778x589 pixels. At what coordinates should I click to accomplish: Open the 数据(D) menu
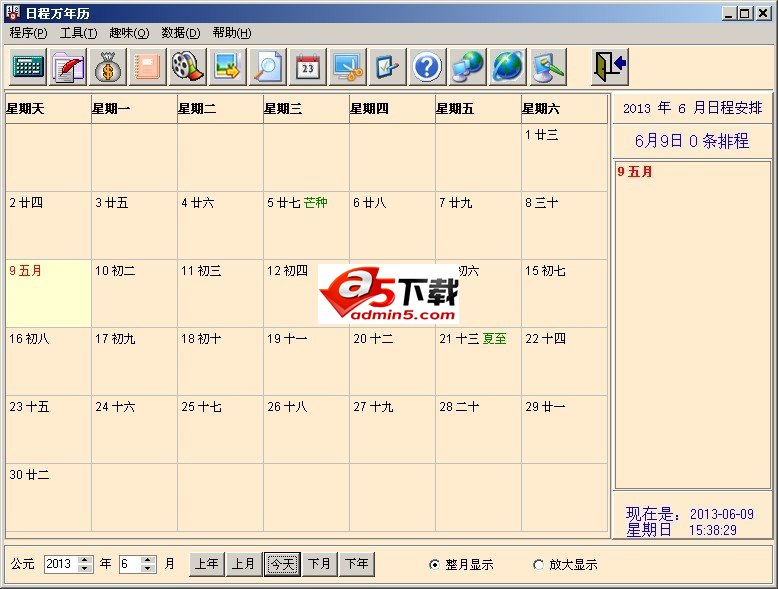click(181, 33)
